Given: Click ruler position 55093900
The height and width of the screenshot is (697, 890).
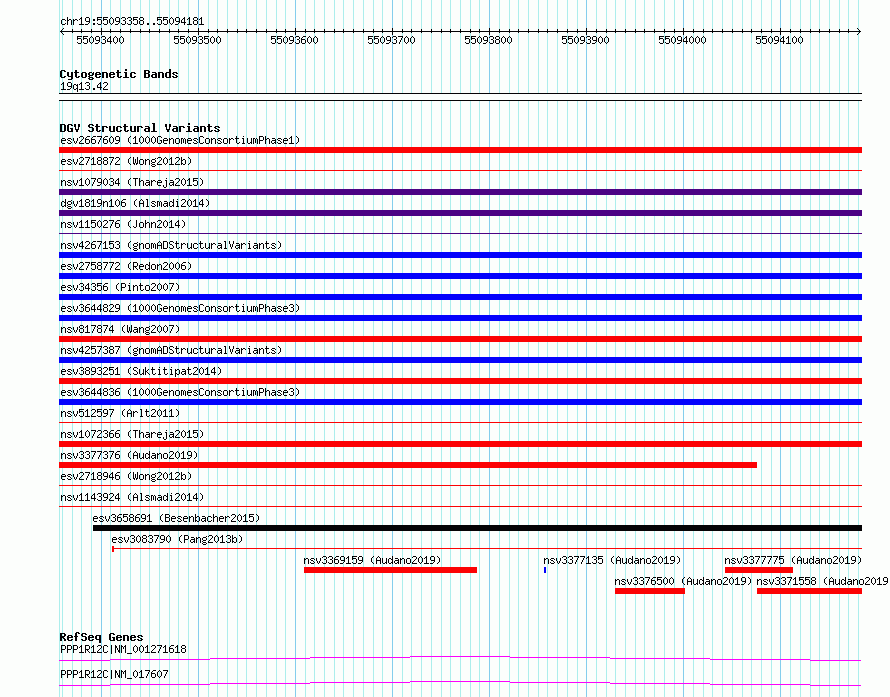Looking at the screenshot, I should pyautogui.click(x=585, y=40).
